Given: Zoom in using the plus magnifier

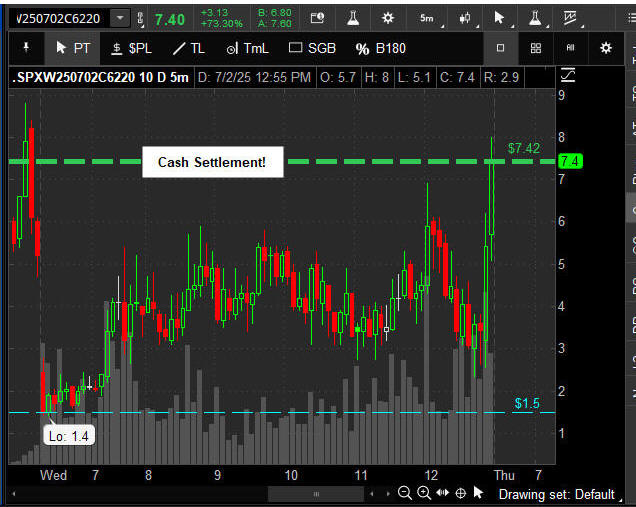Looking at the screenshot, I should [x=424, y=493].
